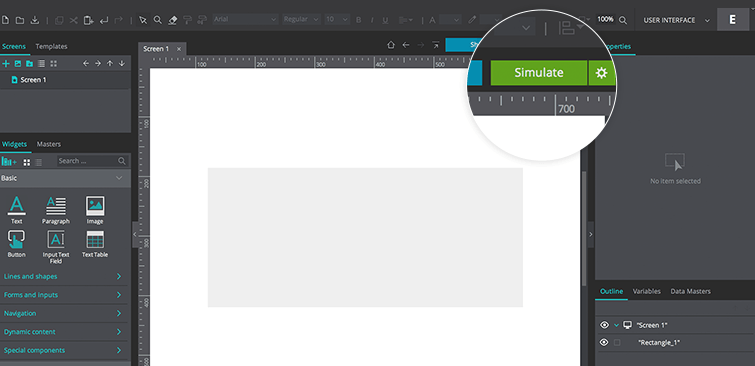Select the Input Text Field widget
This screenshot has width=755, height=366.
pos(56,247)
